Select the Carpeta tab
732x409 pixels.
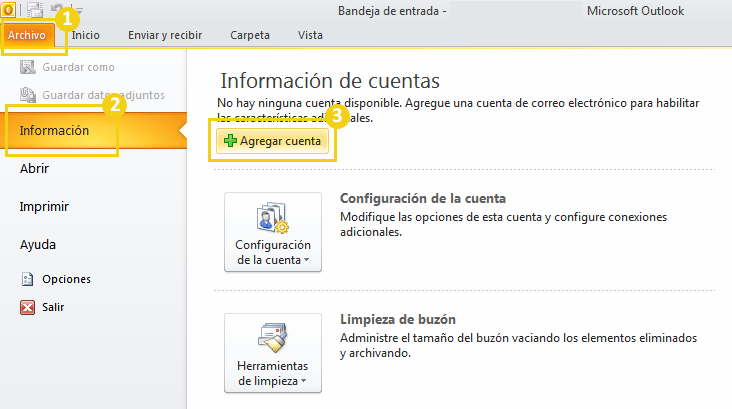(x=250, y=35)
